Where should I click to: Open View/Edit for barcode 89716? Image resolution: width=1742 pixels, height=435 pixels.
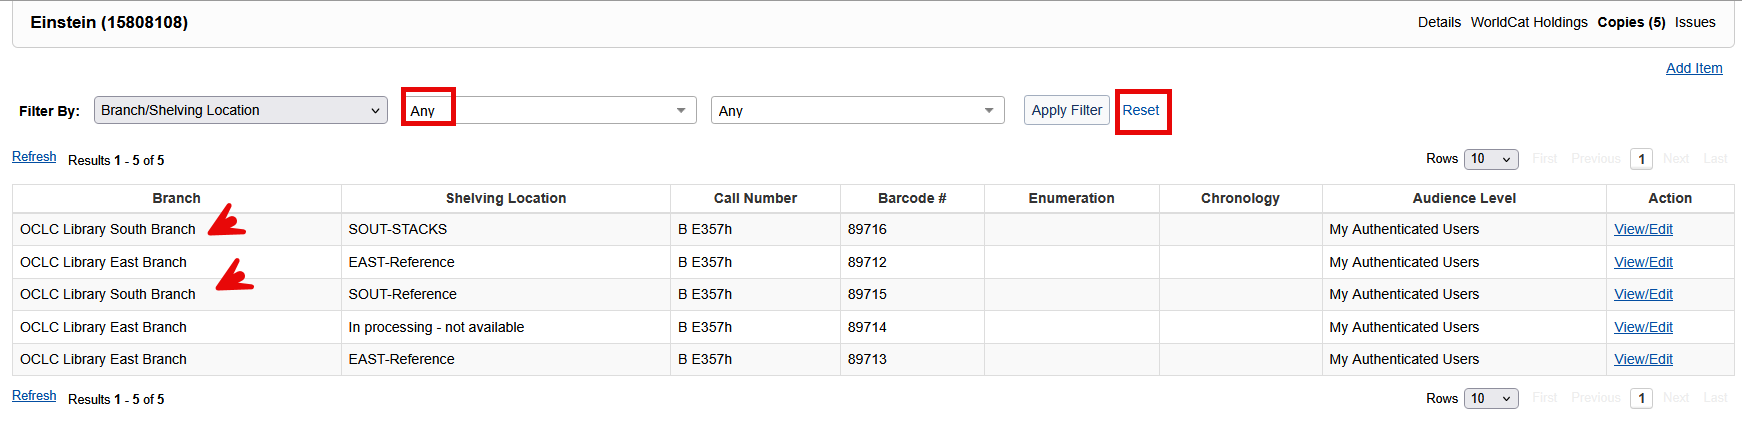click(x=1642, y=229)
